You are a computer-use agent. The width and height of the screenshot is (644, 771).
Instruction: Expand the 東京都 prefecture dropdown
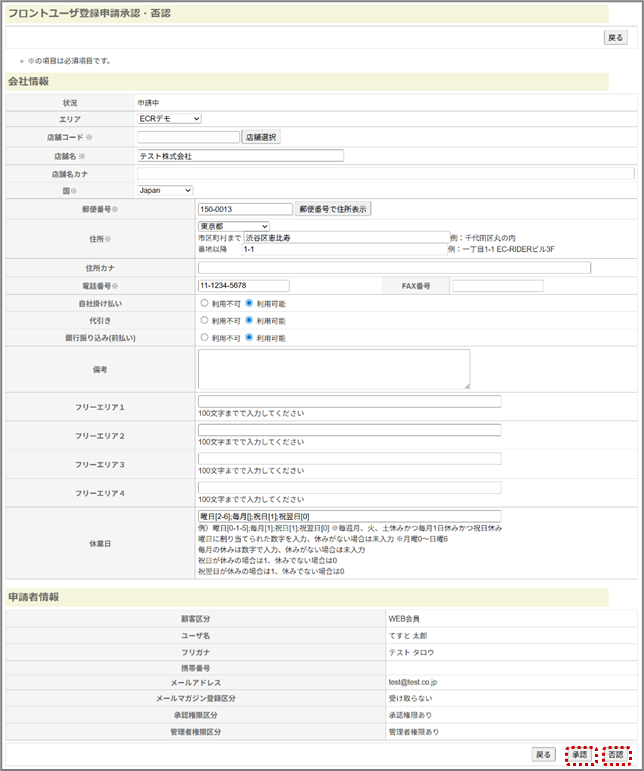tap(233, 226)
